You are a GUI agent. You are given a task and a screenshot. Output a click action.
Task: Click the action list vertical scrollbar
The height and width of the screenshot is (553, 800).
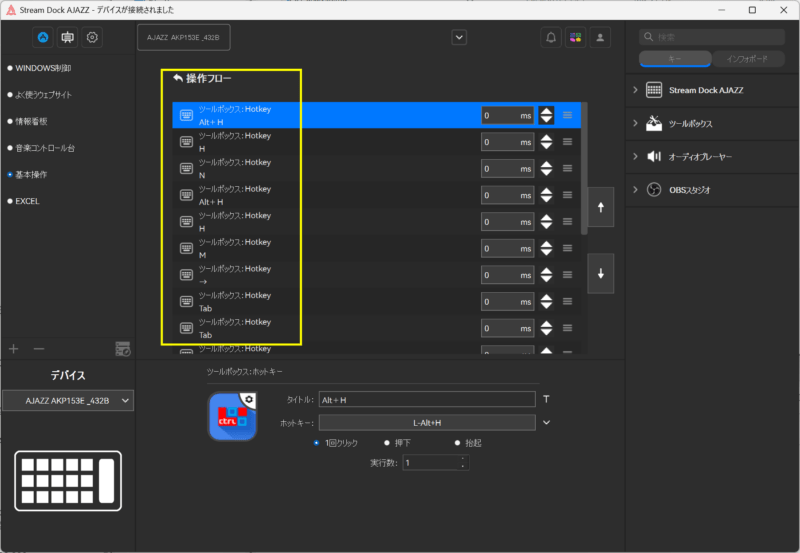(x=584, y=168)
